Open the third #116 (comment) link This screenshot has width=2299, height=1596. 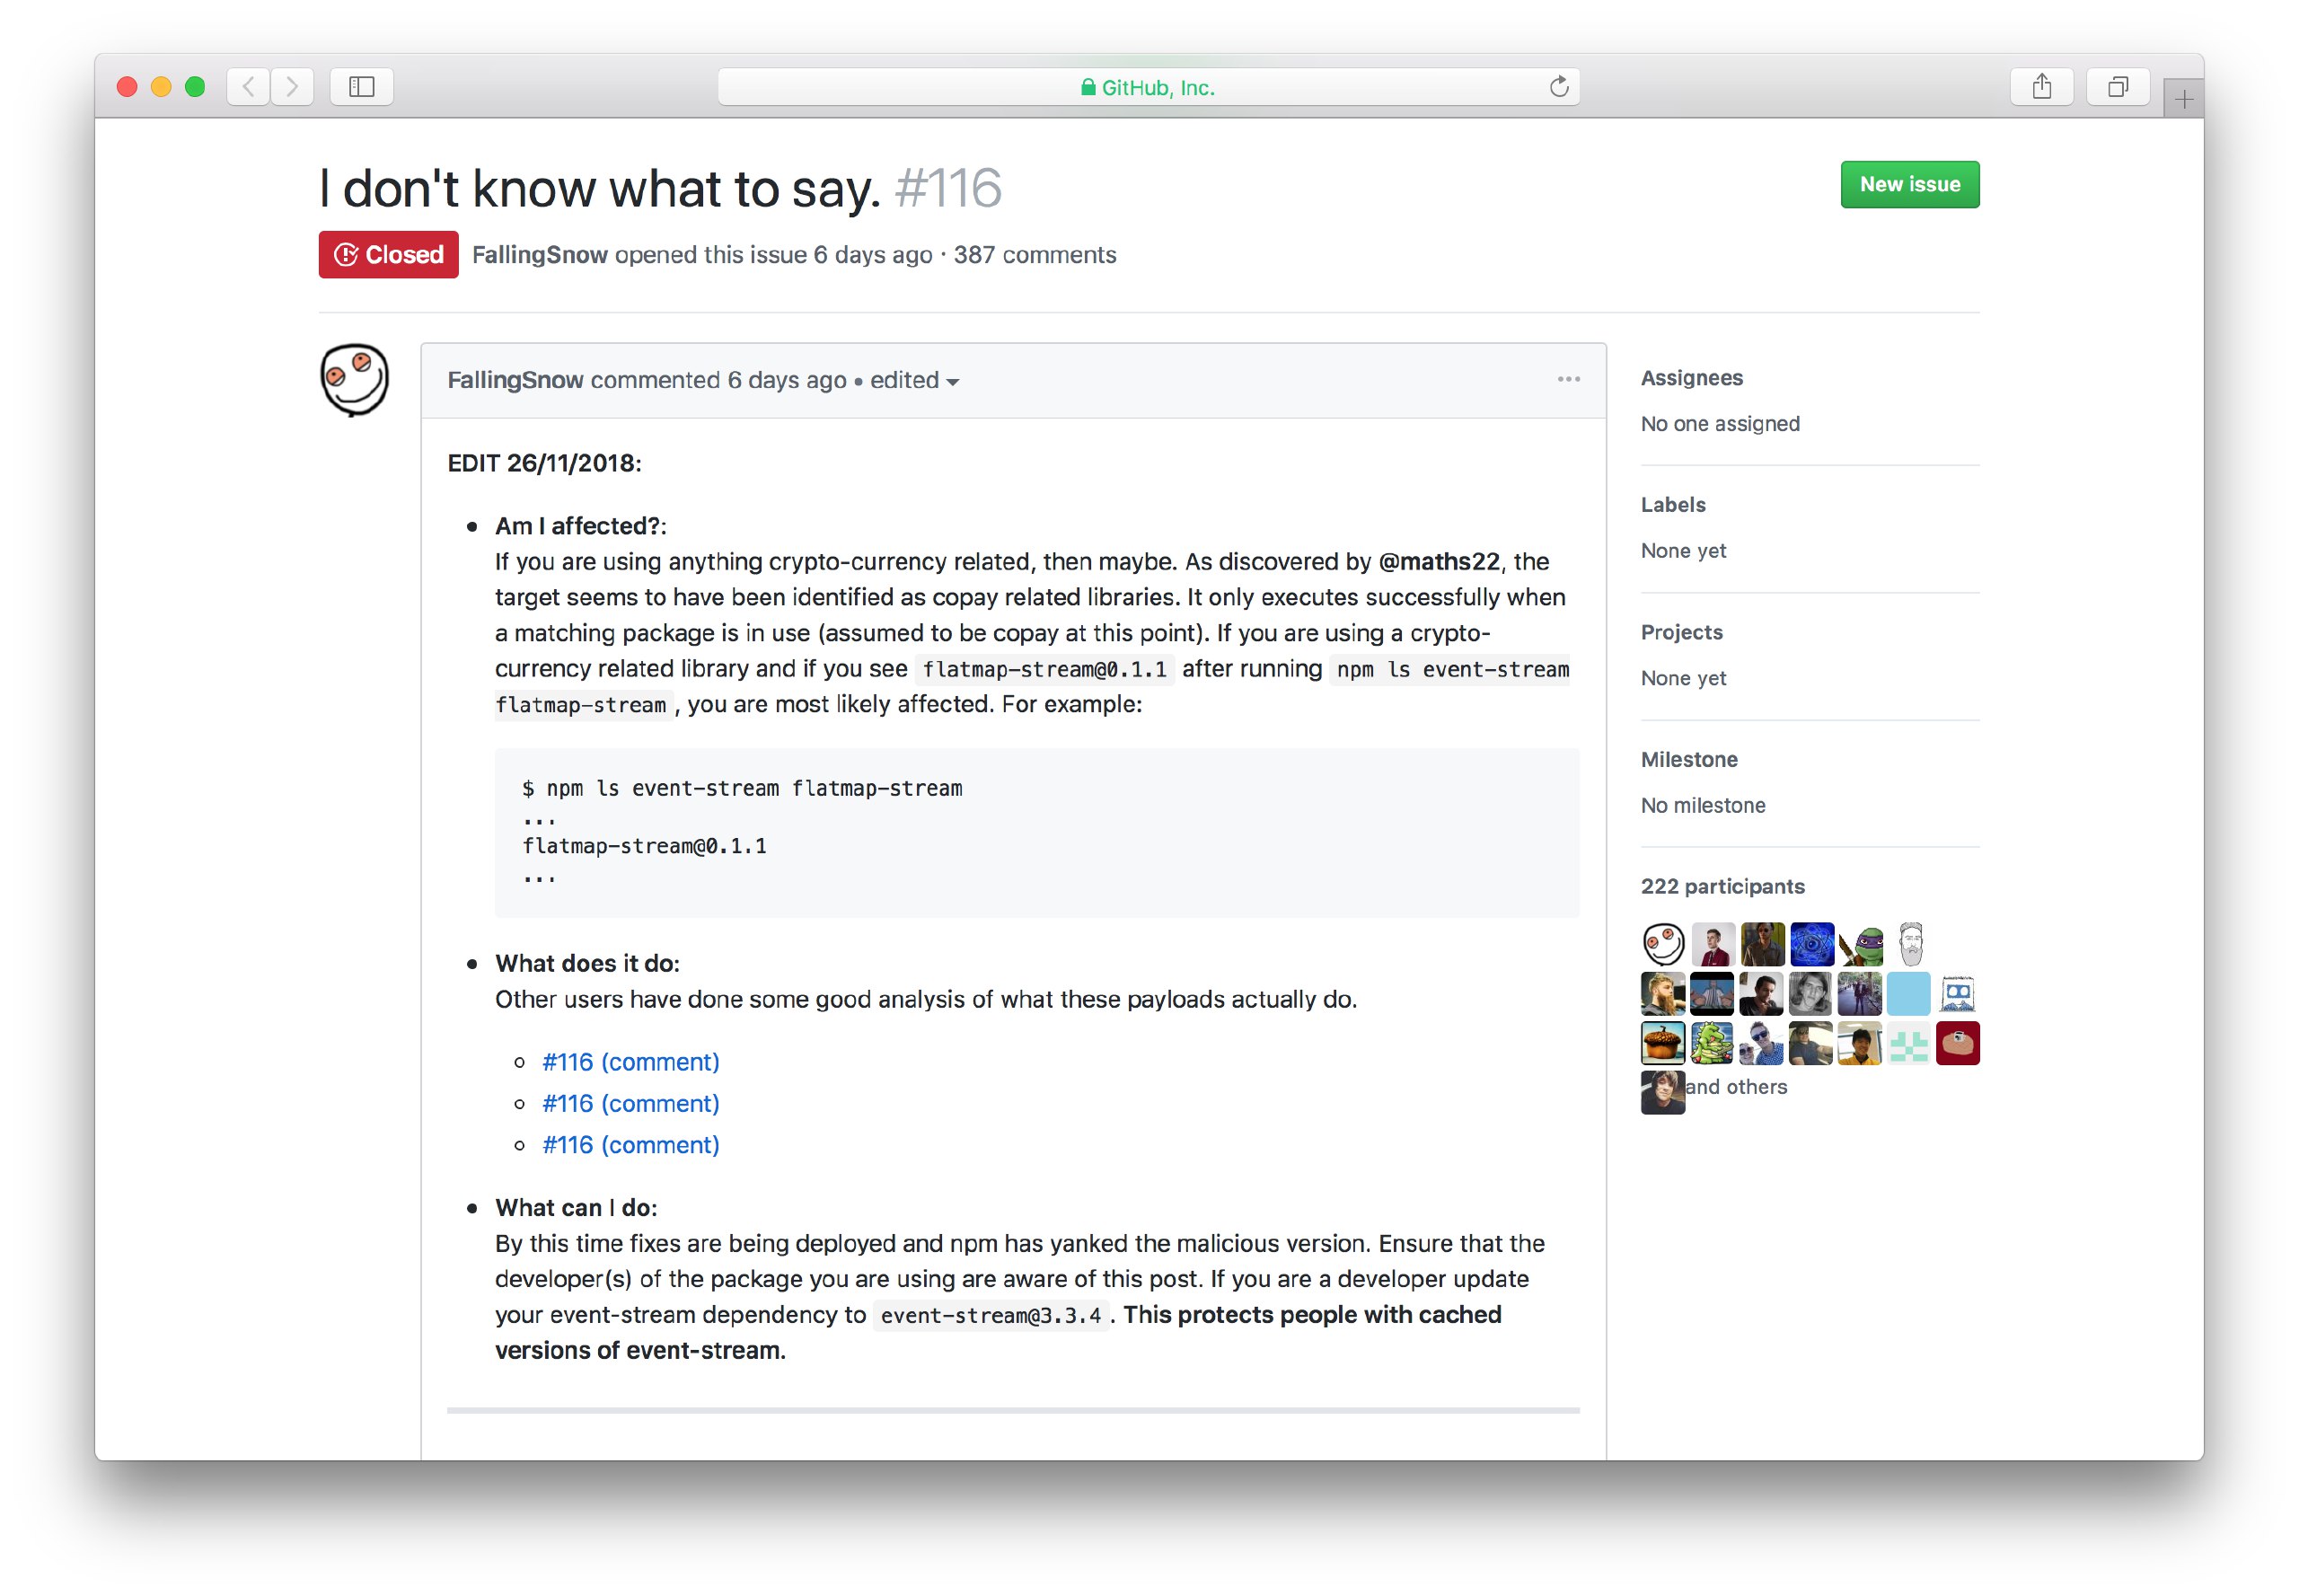pyautogui.click(x=630, y=1145)
